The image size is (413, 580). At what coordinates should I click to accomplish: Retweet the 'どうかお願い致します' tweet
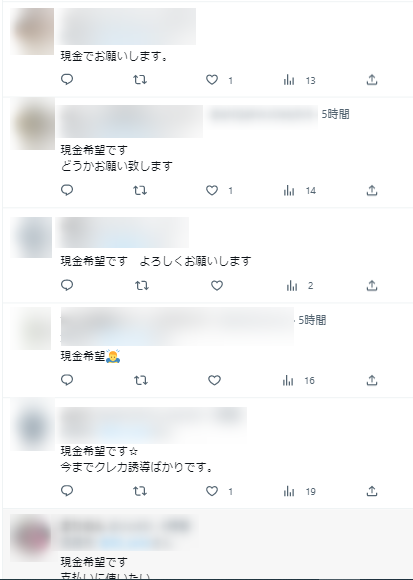coord(140,190)
